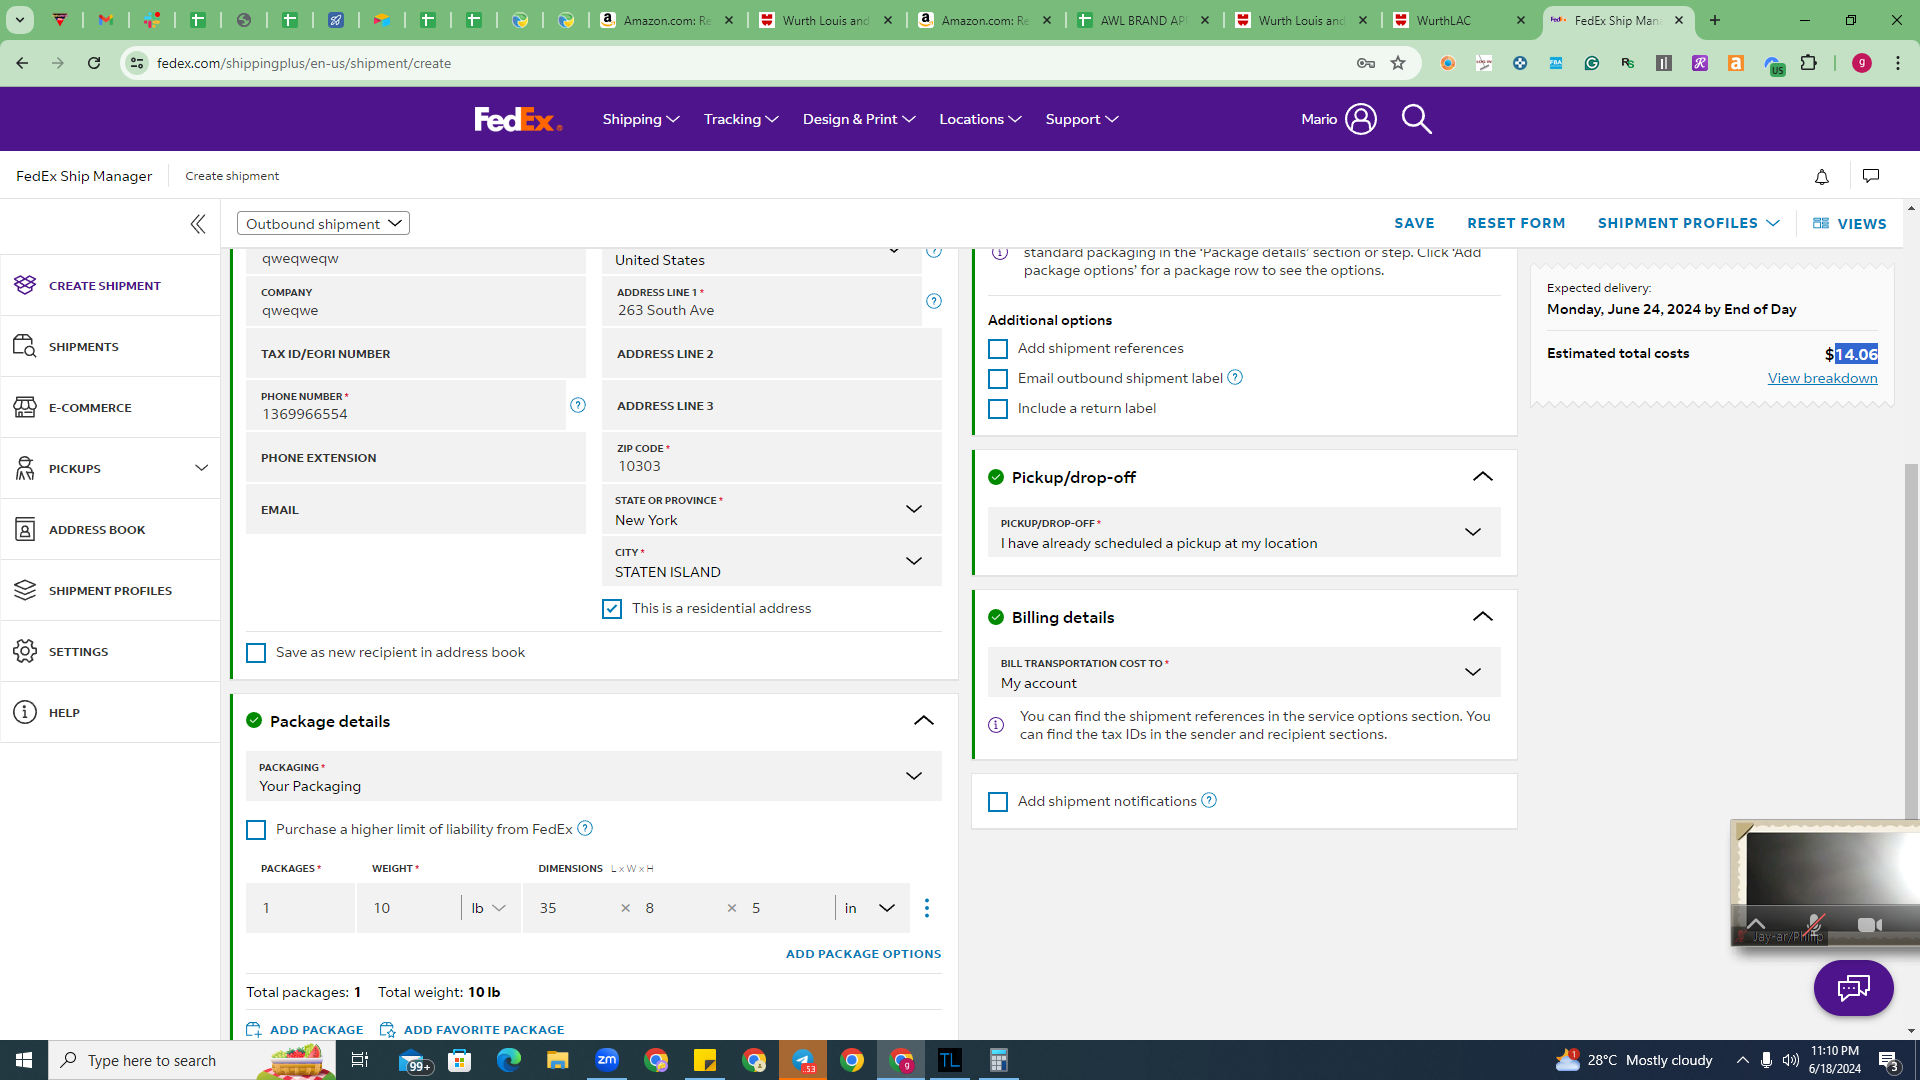1920x1080 pixels.
Task: Check 'Include a return label'
Action: pos(998,409)
